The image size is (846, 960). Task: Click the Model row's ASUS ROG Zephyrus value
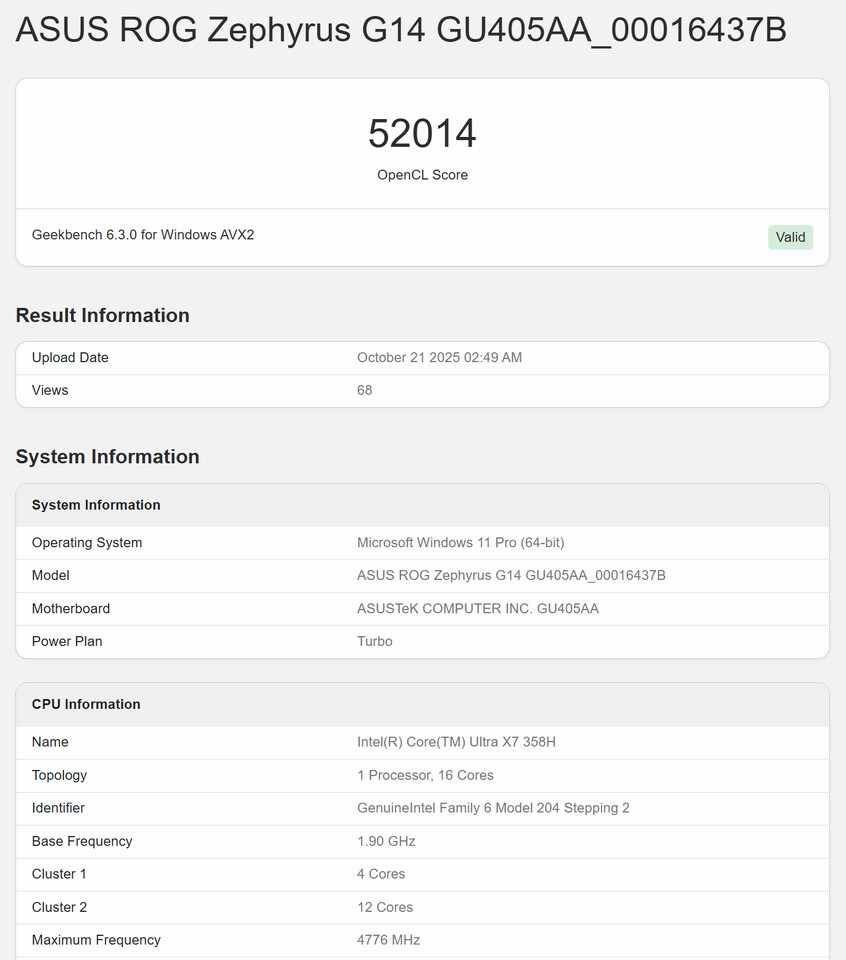coord(511,576)
